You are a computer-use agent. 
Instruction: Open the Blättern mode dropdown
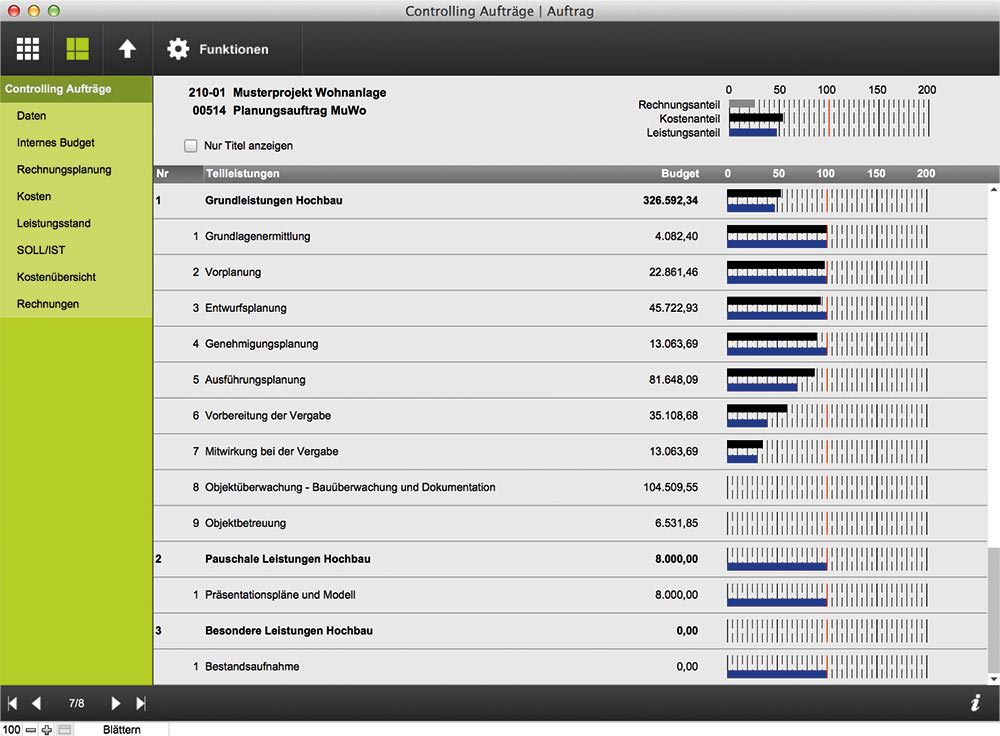click(x=122, y=730)
